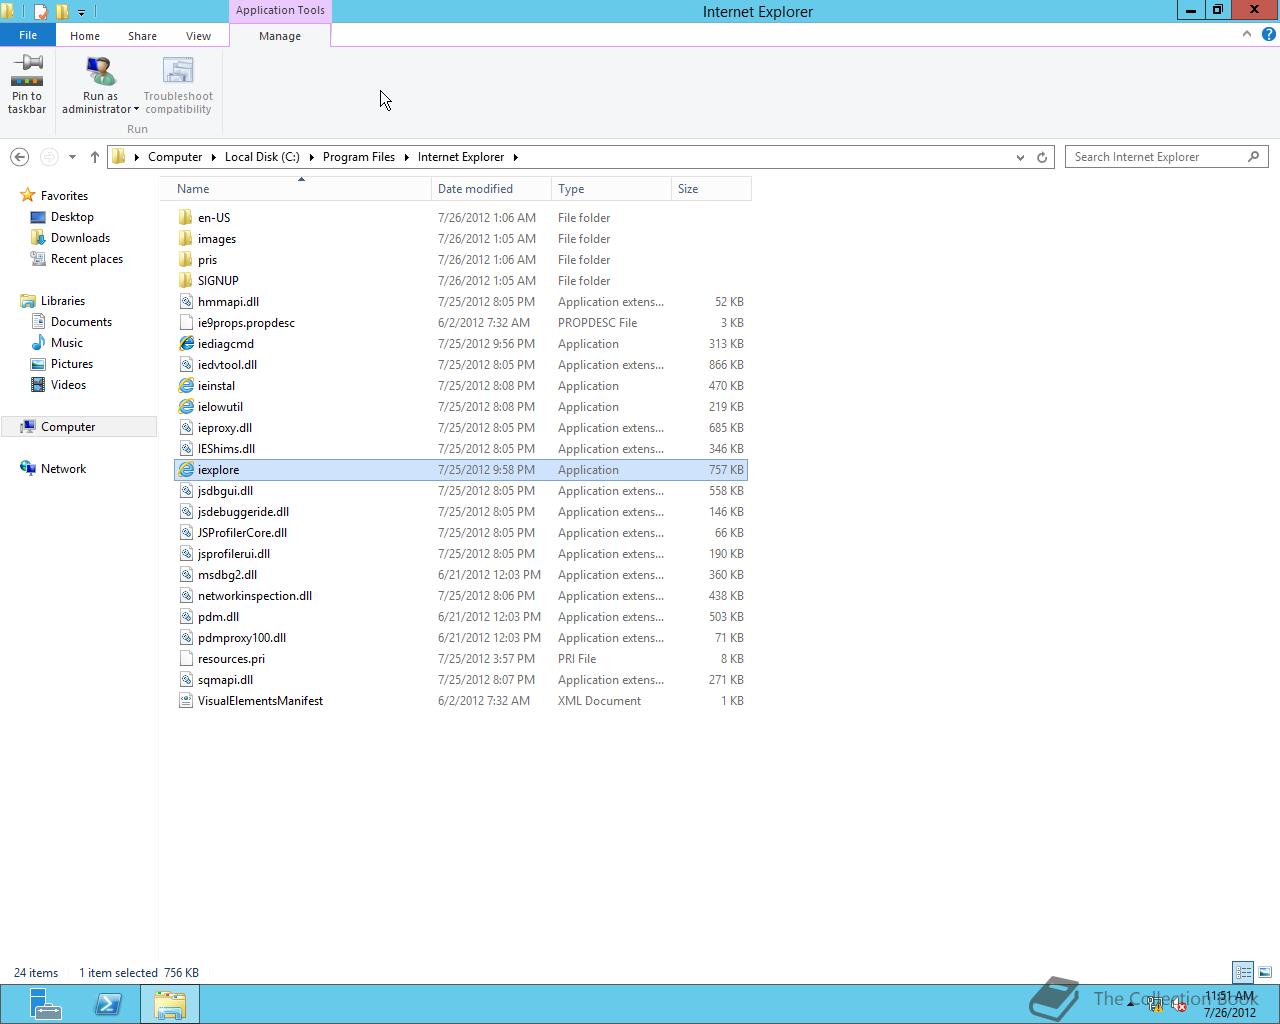The width and height of the screenshot is (1280, 1024).
Task: Expand the chevron after Local Disk (C:)
Action: (x=311, y=157)
